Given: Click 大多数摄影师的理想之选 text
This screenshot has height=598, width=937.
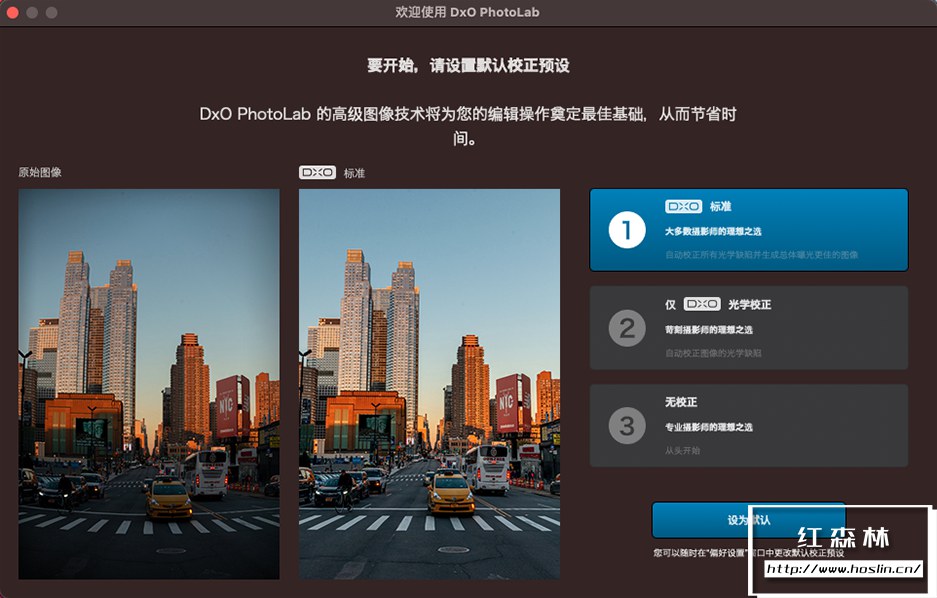Looking at the screenshot, I should tap(713, 231).
